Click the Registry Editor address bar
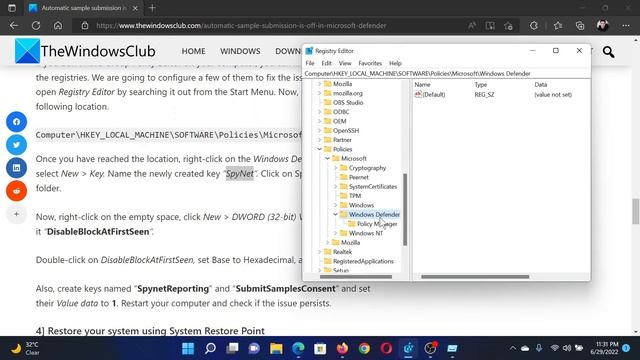Screen dimensions: 640x360 click(x=447, y=73)
